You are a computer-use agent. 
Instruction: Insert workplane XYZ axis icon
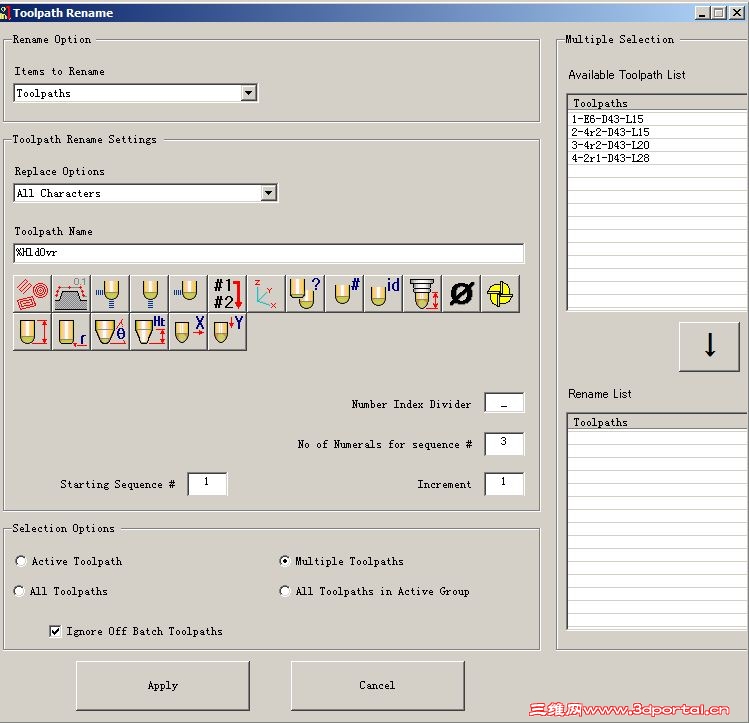267,294
